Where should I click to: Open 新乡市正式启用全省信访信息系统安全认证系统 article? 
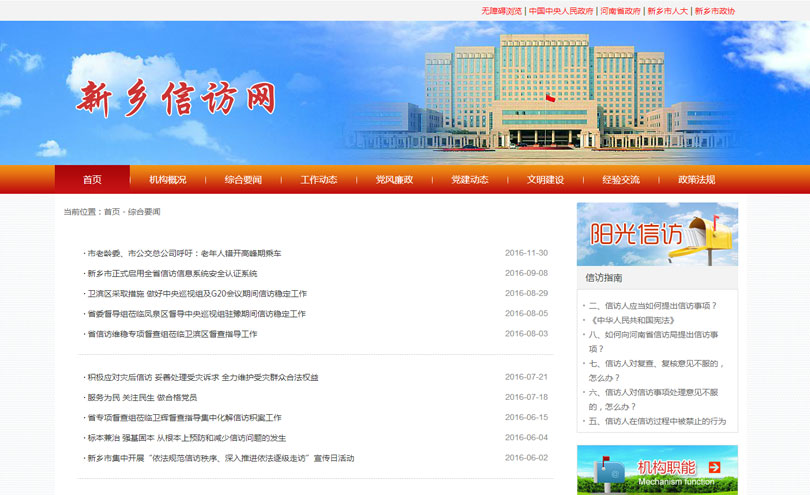[x=172, y=274]
